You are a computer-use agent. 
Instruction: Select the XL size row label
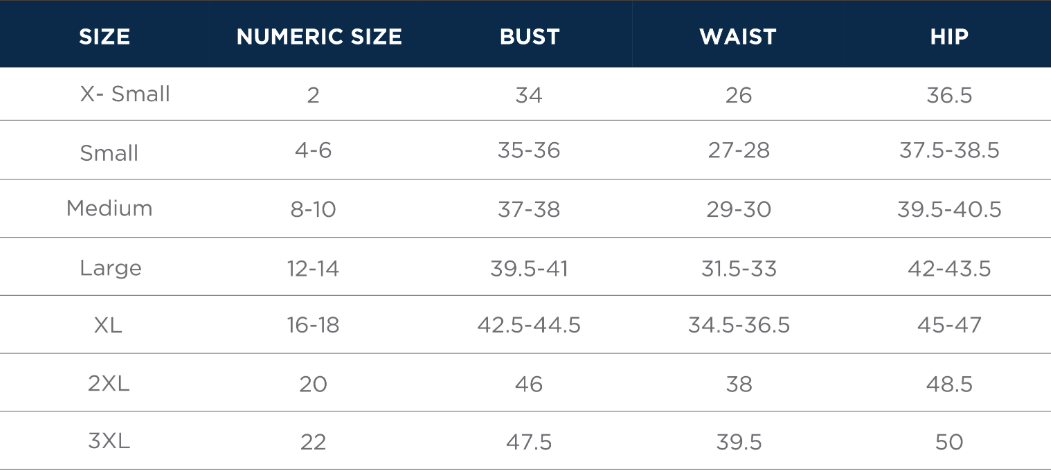(108, 326)
